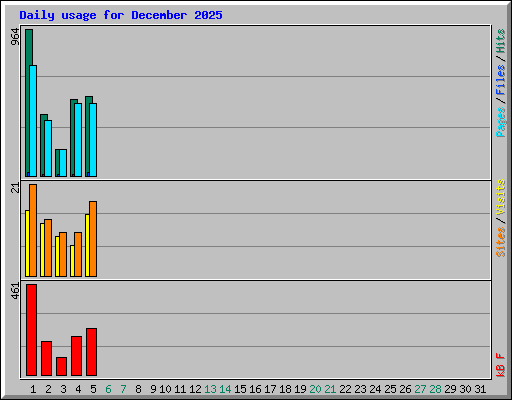Click green weekend day label 27
This screenshot has width=512, height=400.
click(420, 389)
